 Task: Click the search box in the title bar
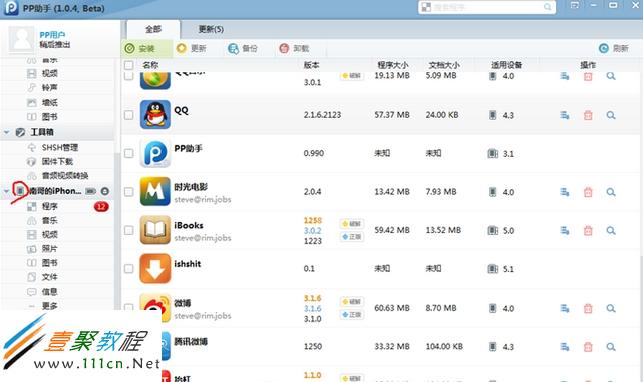pyautogui.click(x=487, y=7)
